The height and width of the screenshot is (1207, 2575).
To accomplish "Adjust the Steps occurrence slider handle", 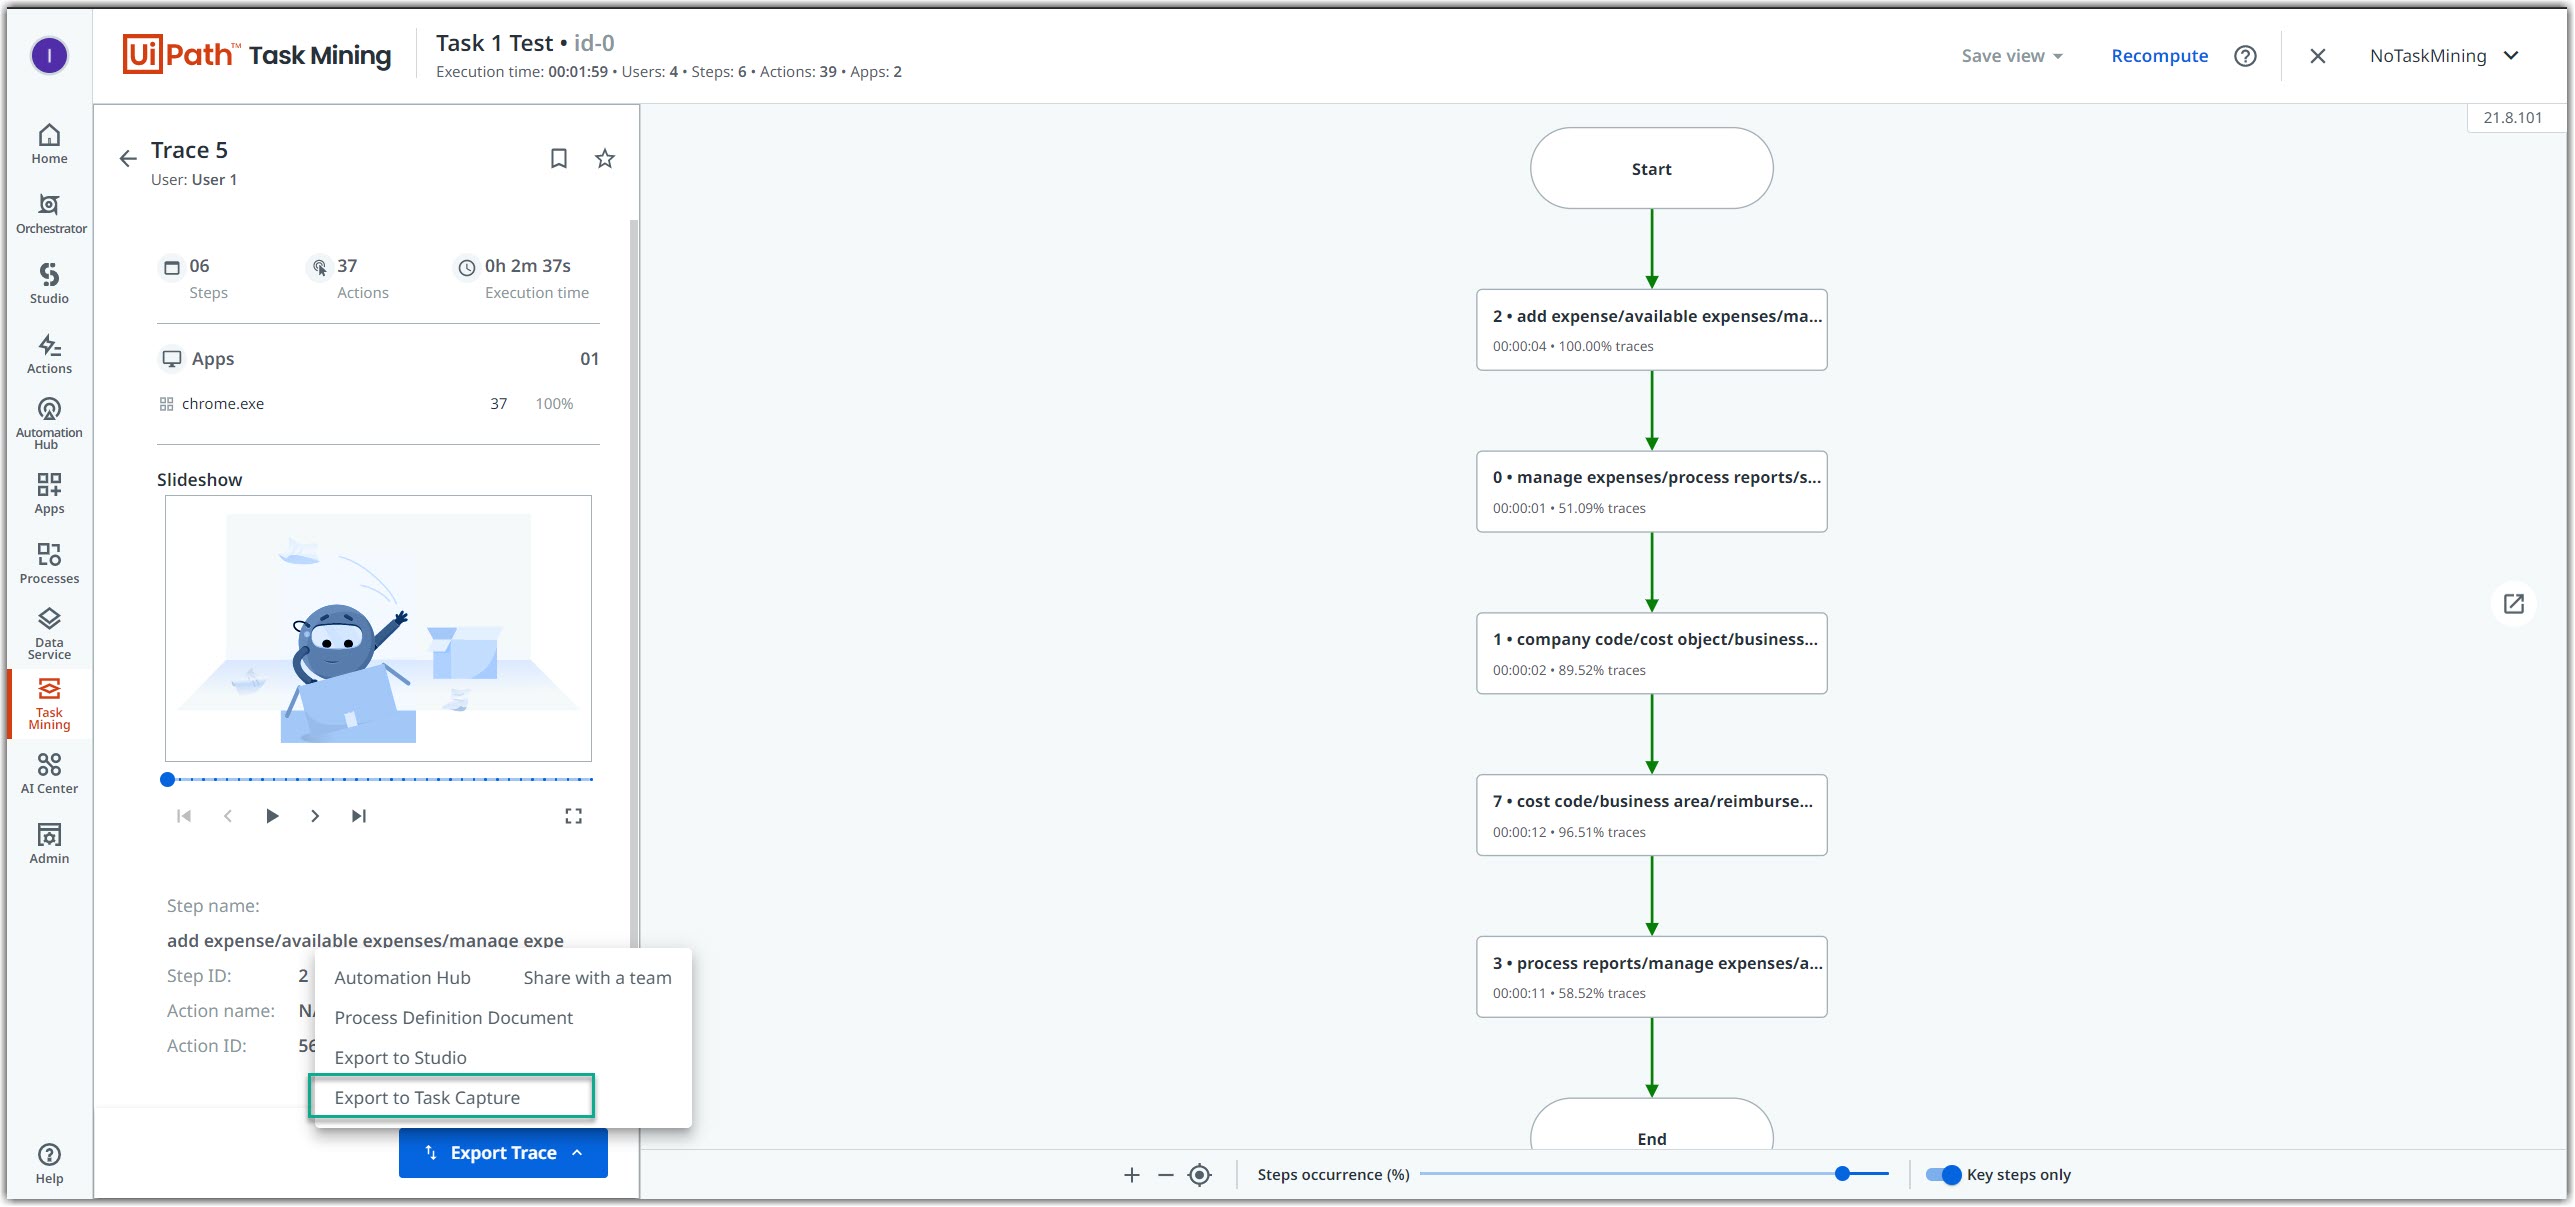I will (1843, 1175).
